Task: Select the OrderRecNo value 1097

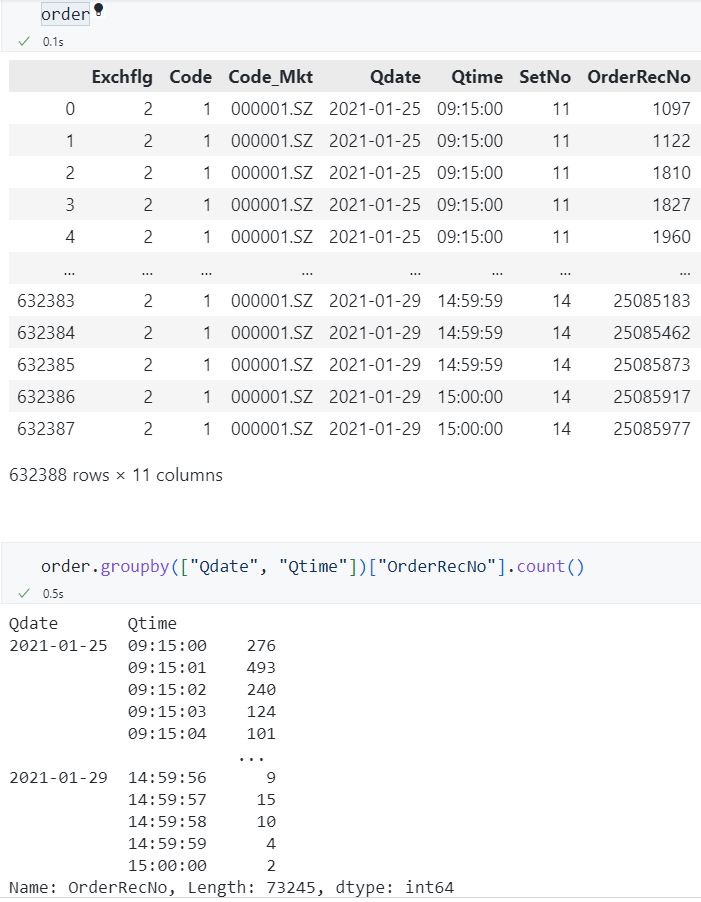Action: tap(670, 109)
